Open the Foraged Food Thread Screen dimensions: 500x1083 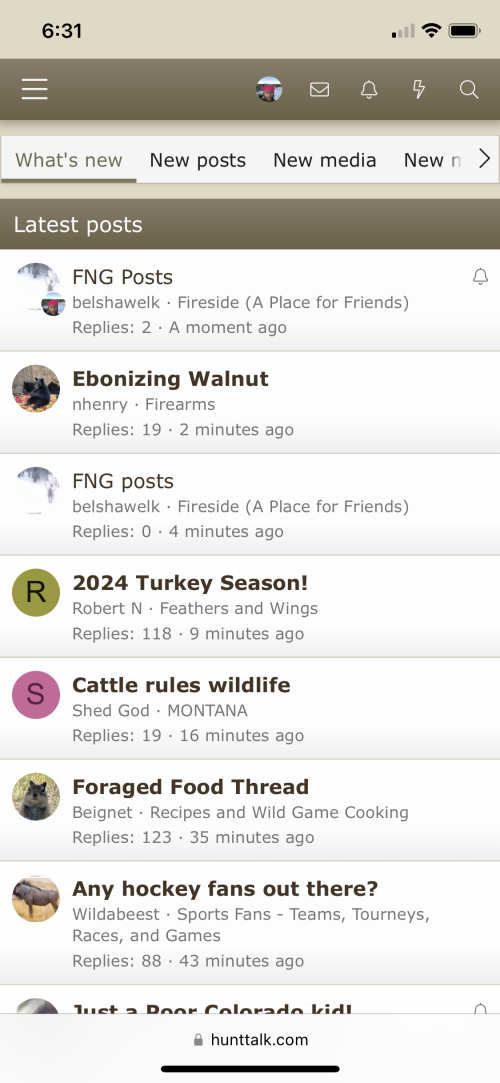(x=191, y=787)
